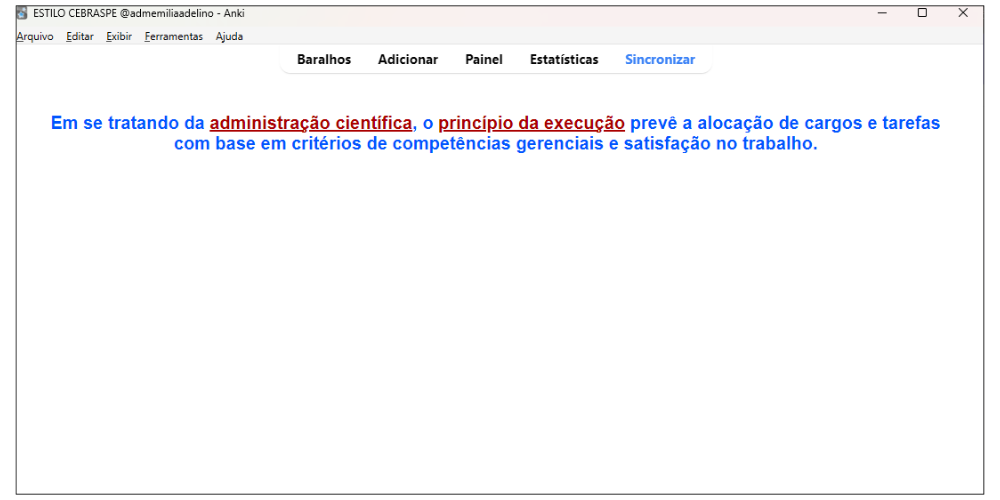Go to Baralhos deck list
The image size is (1000, 500).
click(324, 60)
